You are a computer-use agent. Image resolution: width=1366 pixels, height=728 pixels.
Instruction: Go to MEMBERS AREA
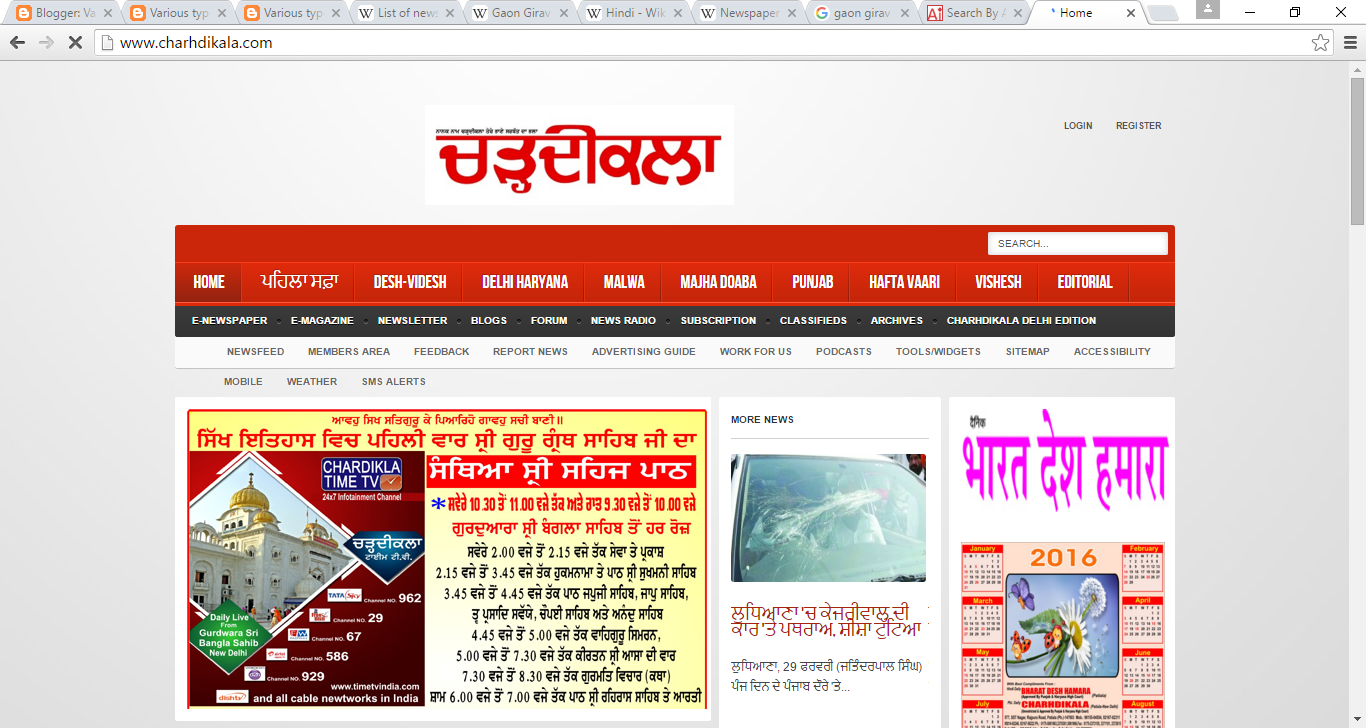[349, 352]
